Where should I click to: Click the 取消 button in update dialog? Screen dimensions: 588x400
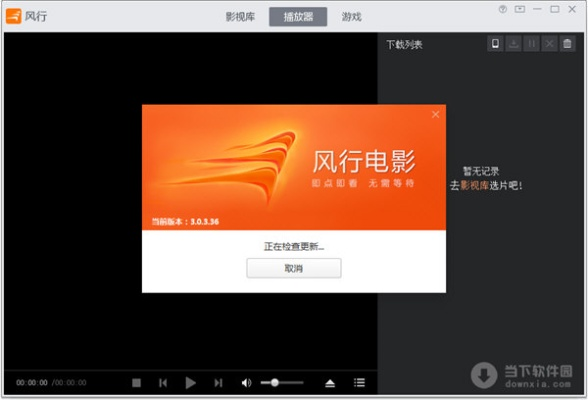[x=294, y=268]
